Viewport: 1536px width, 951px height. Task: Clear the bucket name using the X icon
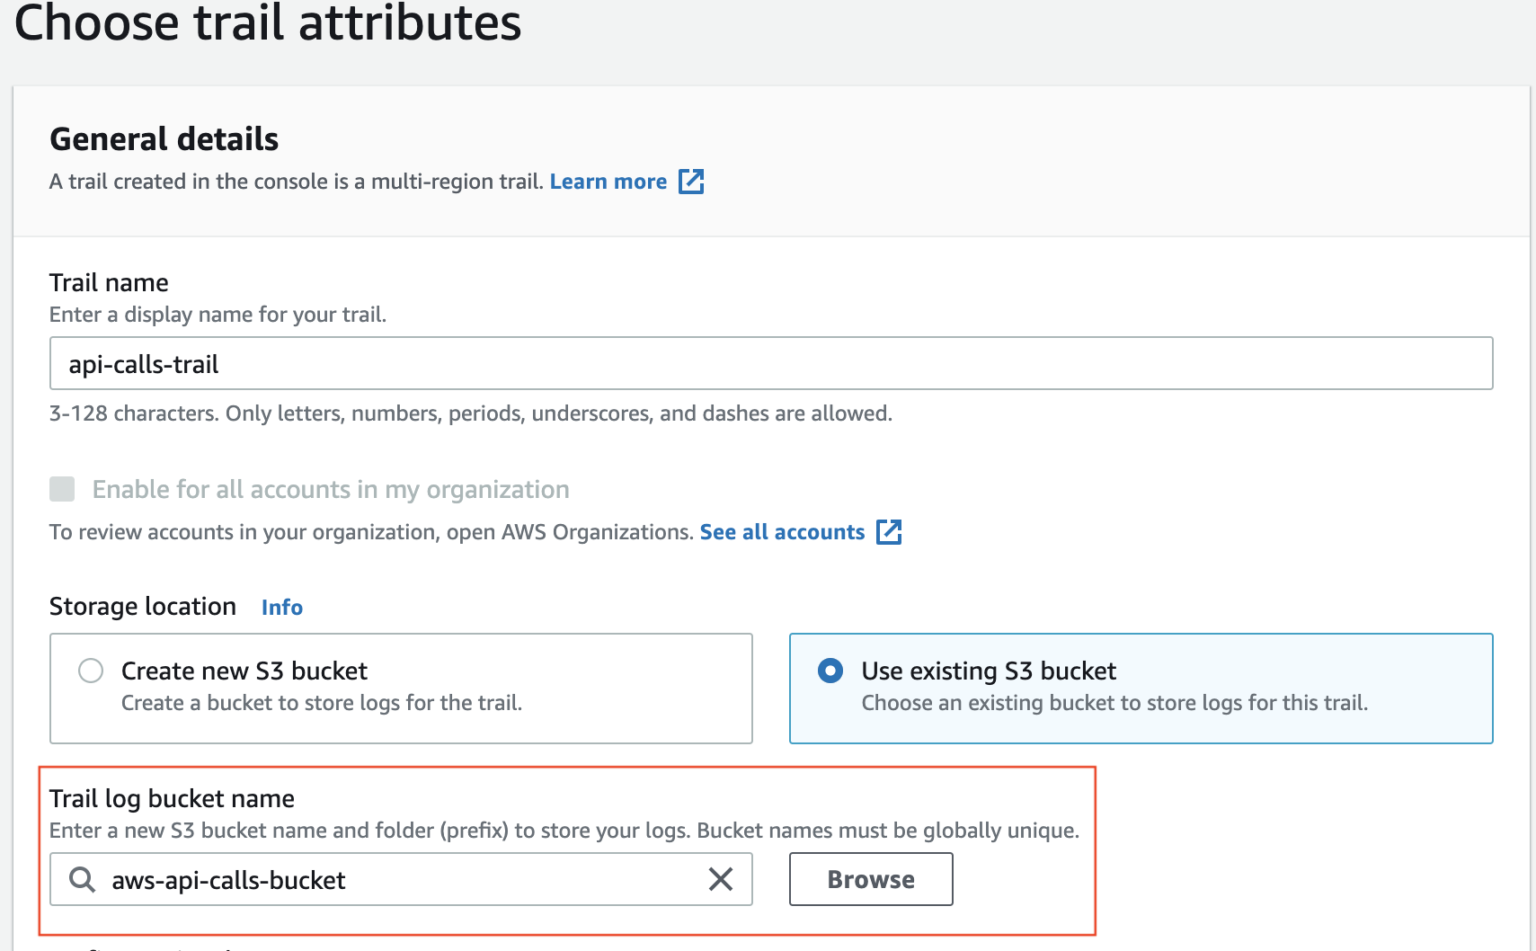click(720, 879)
